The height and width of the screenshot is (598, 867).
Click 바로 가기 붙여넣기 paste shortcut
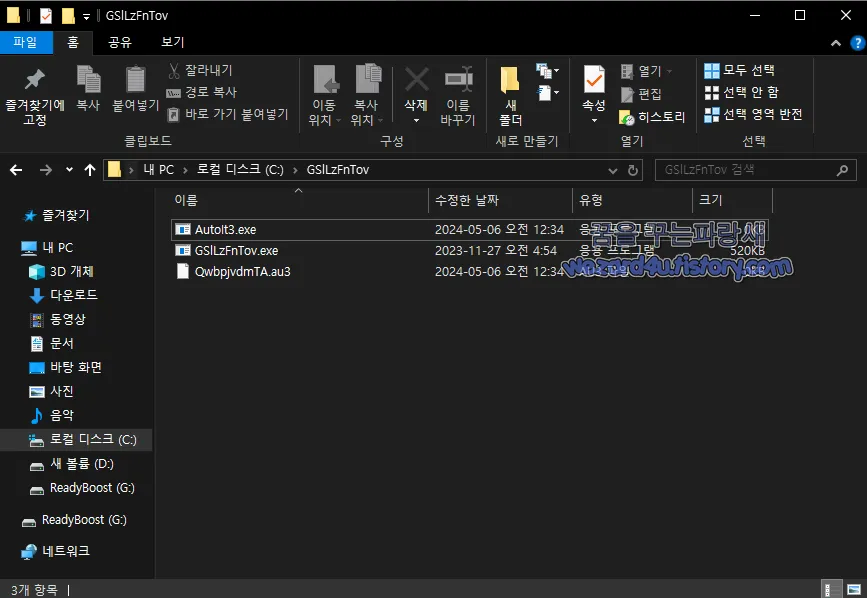[227, 114]
